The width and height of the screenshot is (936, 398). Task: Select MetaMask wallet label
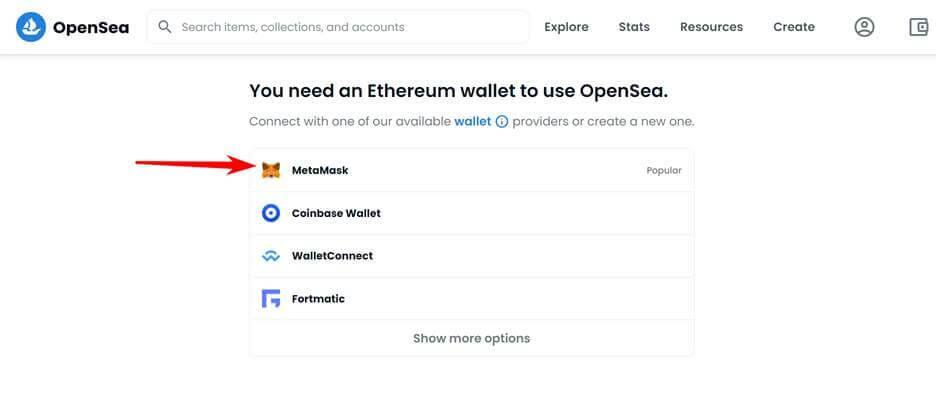[320, 171]
